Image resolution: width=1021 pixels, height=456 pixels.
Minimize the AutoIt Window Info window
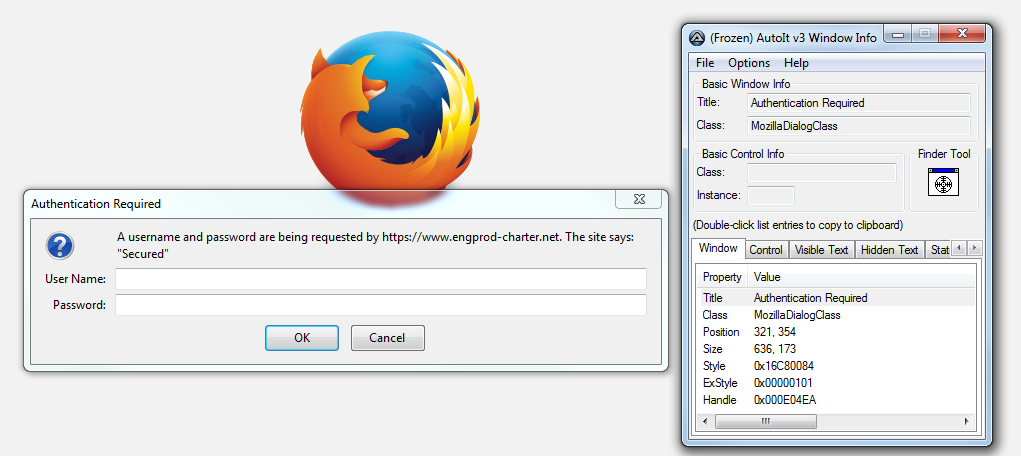tap(899, 35)
